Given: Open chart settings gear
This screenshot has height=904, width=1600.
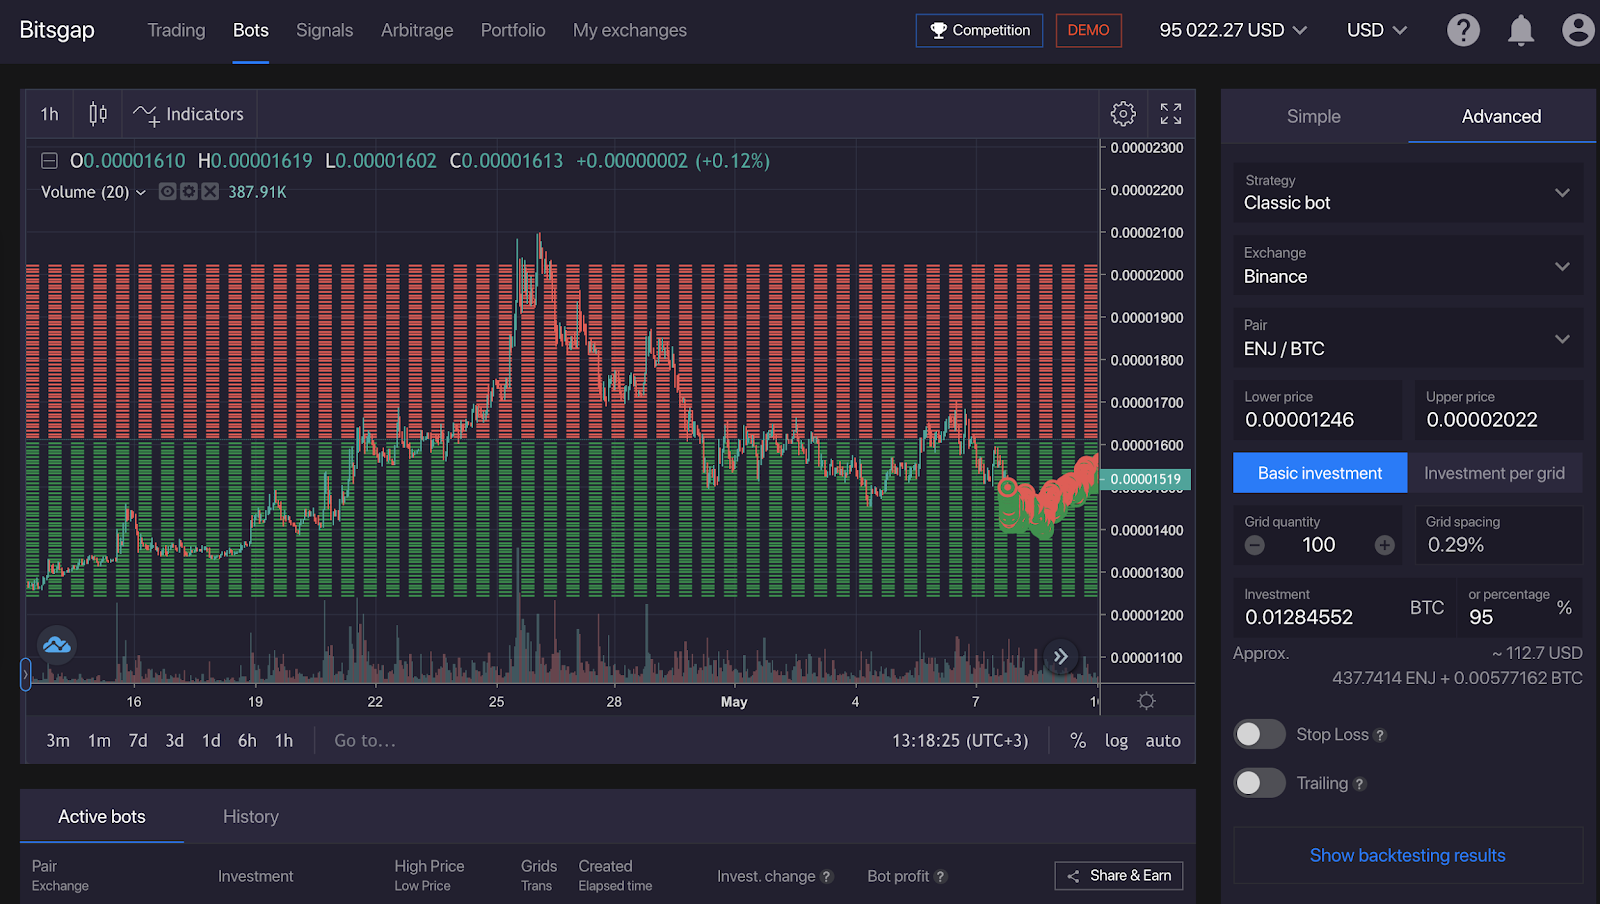Looking at the screenshot, I should (x=1123, y=114).
